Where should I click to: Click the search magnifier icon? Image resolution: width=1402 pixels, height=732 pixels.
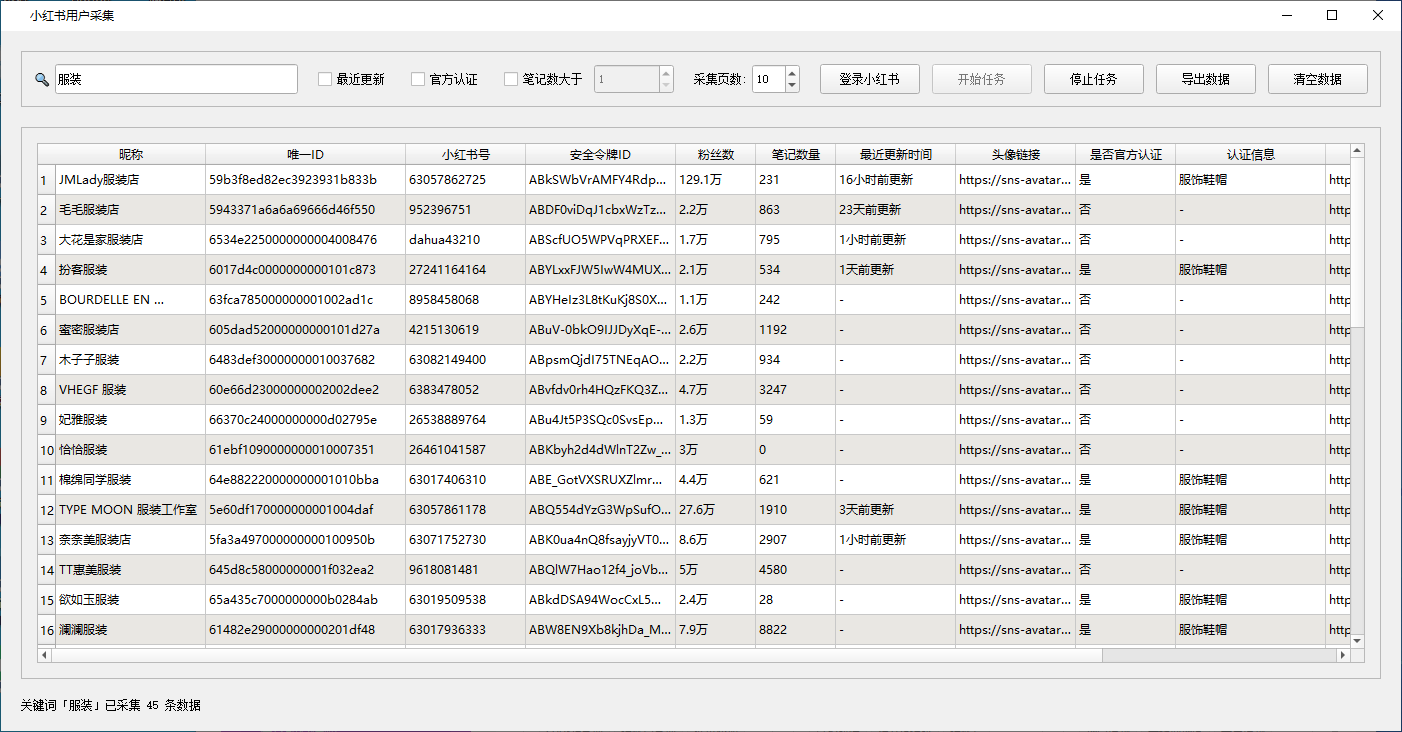pos(42,80)
